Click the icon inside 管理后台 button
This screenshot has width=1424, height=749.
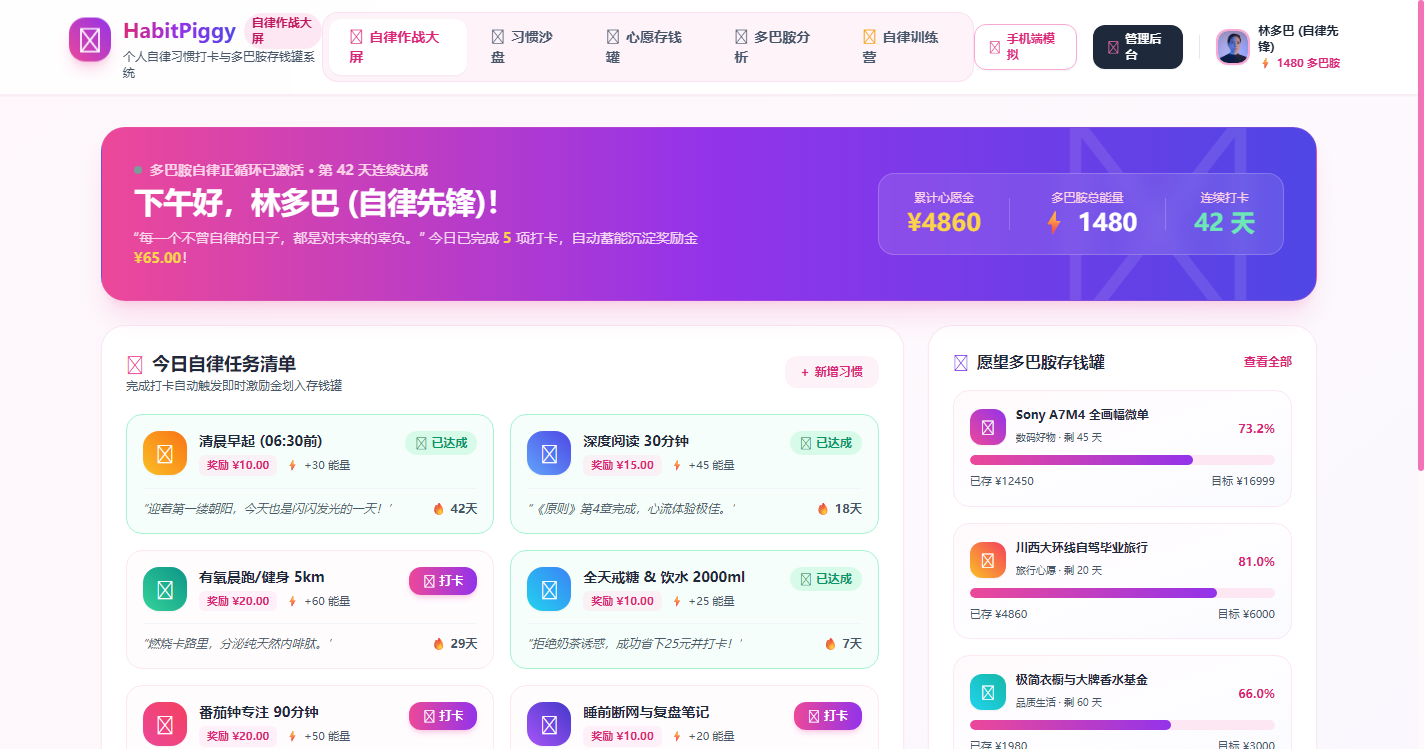(x=1113, y=47)
